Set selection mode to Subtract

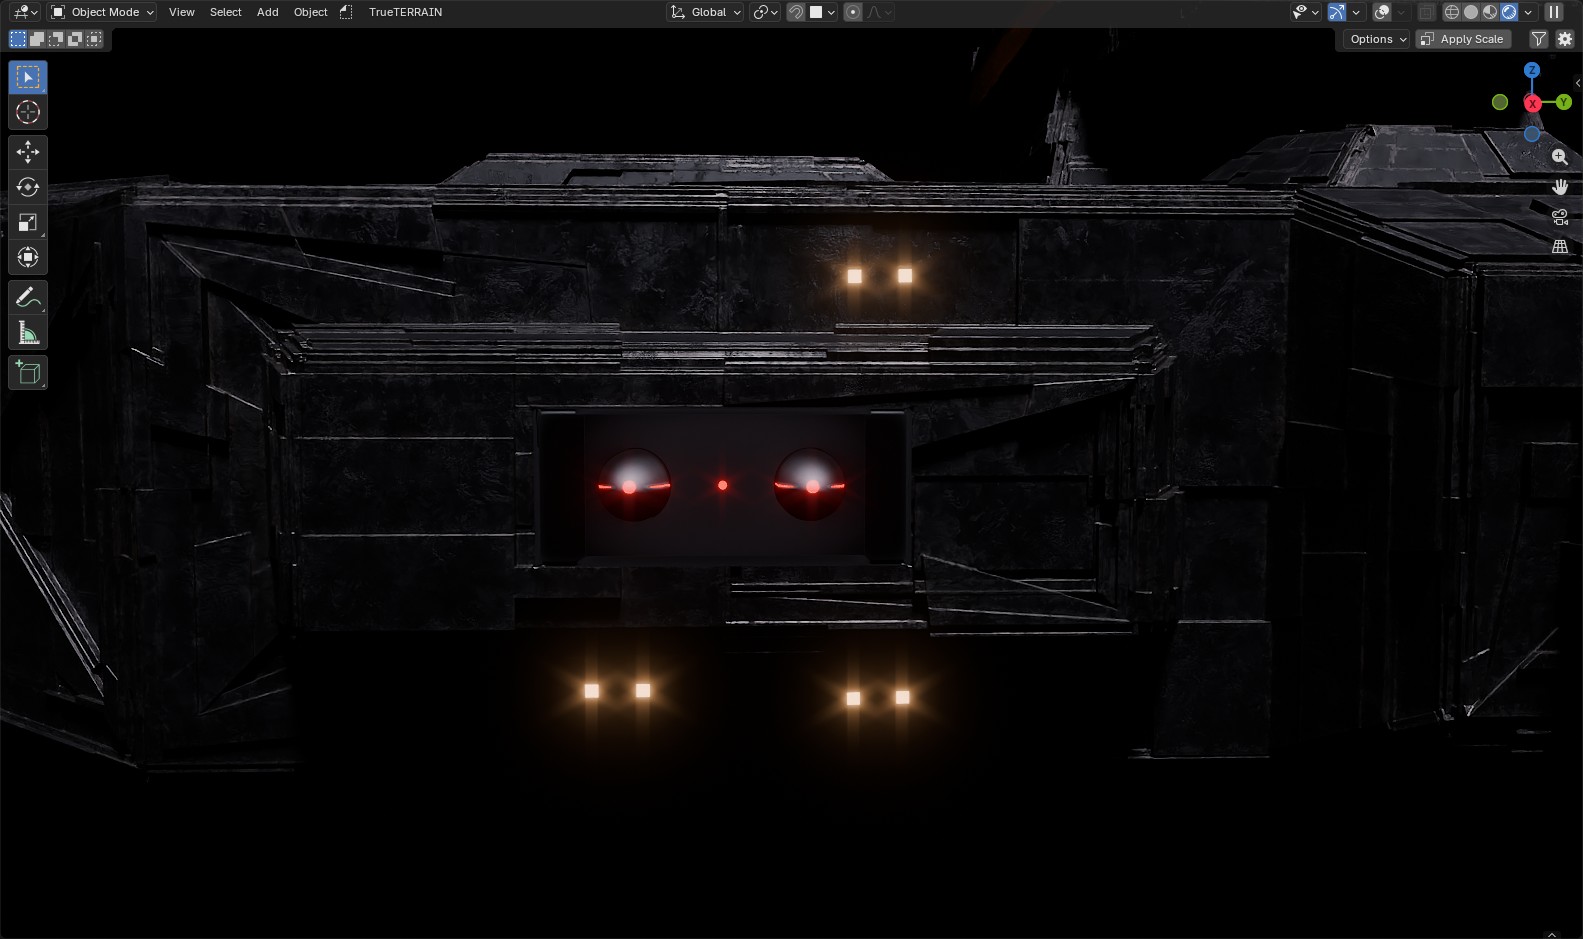(x=56, y=39)
